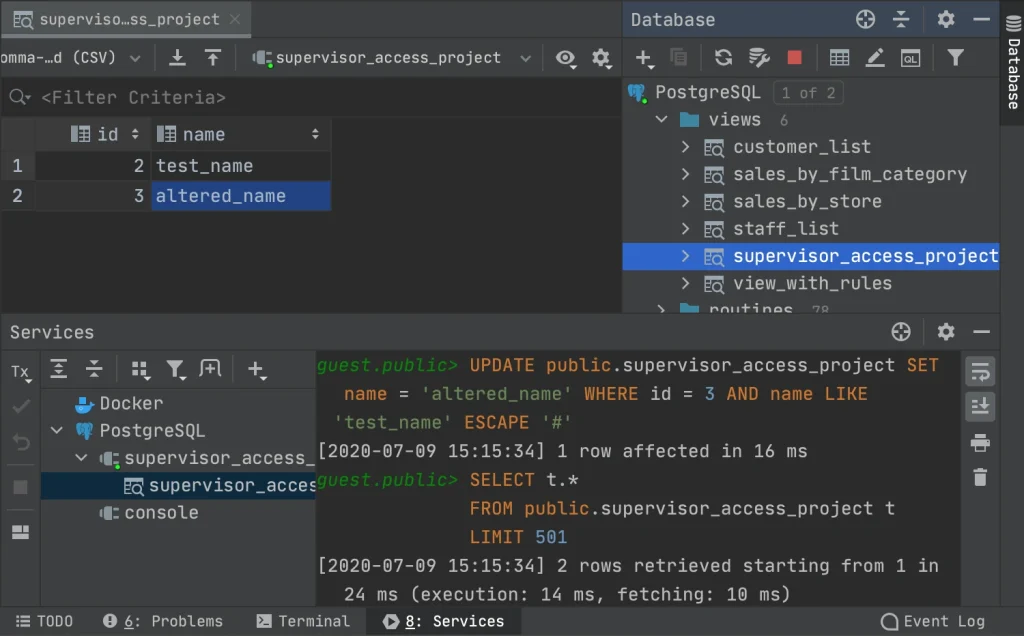Image resolution: width=1024 pixels, height=636 pixels.
Task: Expand the sales_by_store view node
Action: click(x=684, y=201)
